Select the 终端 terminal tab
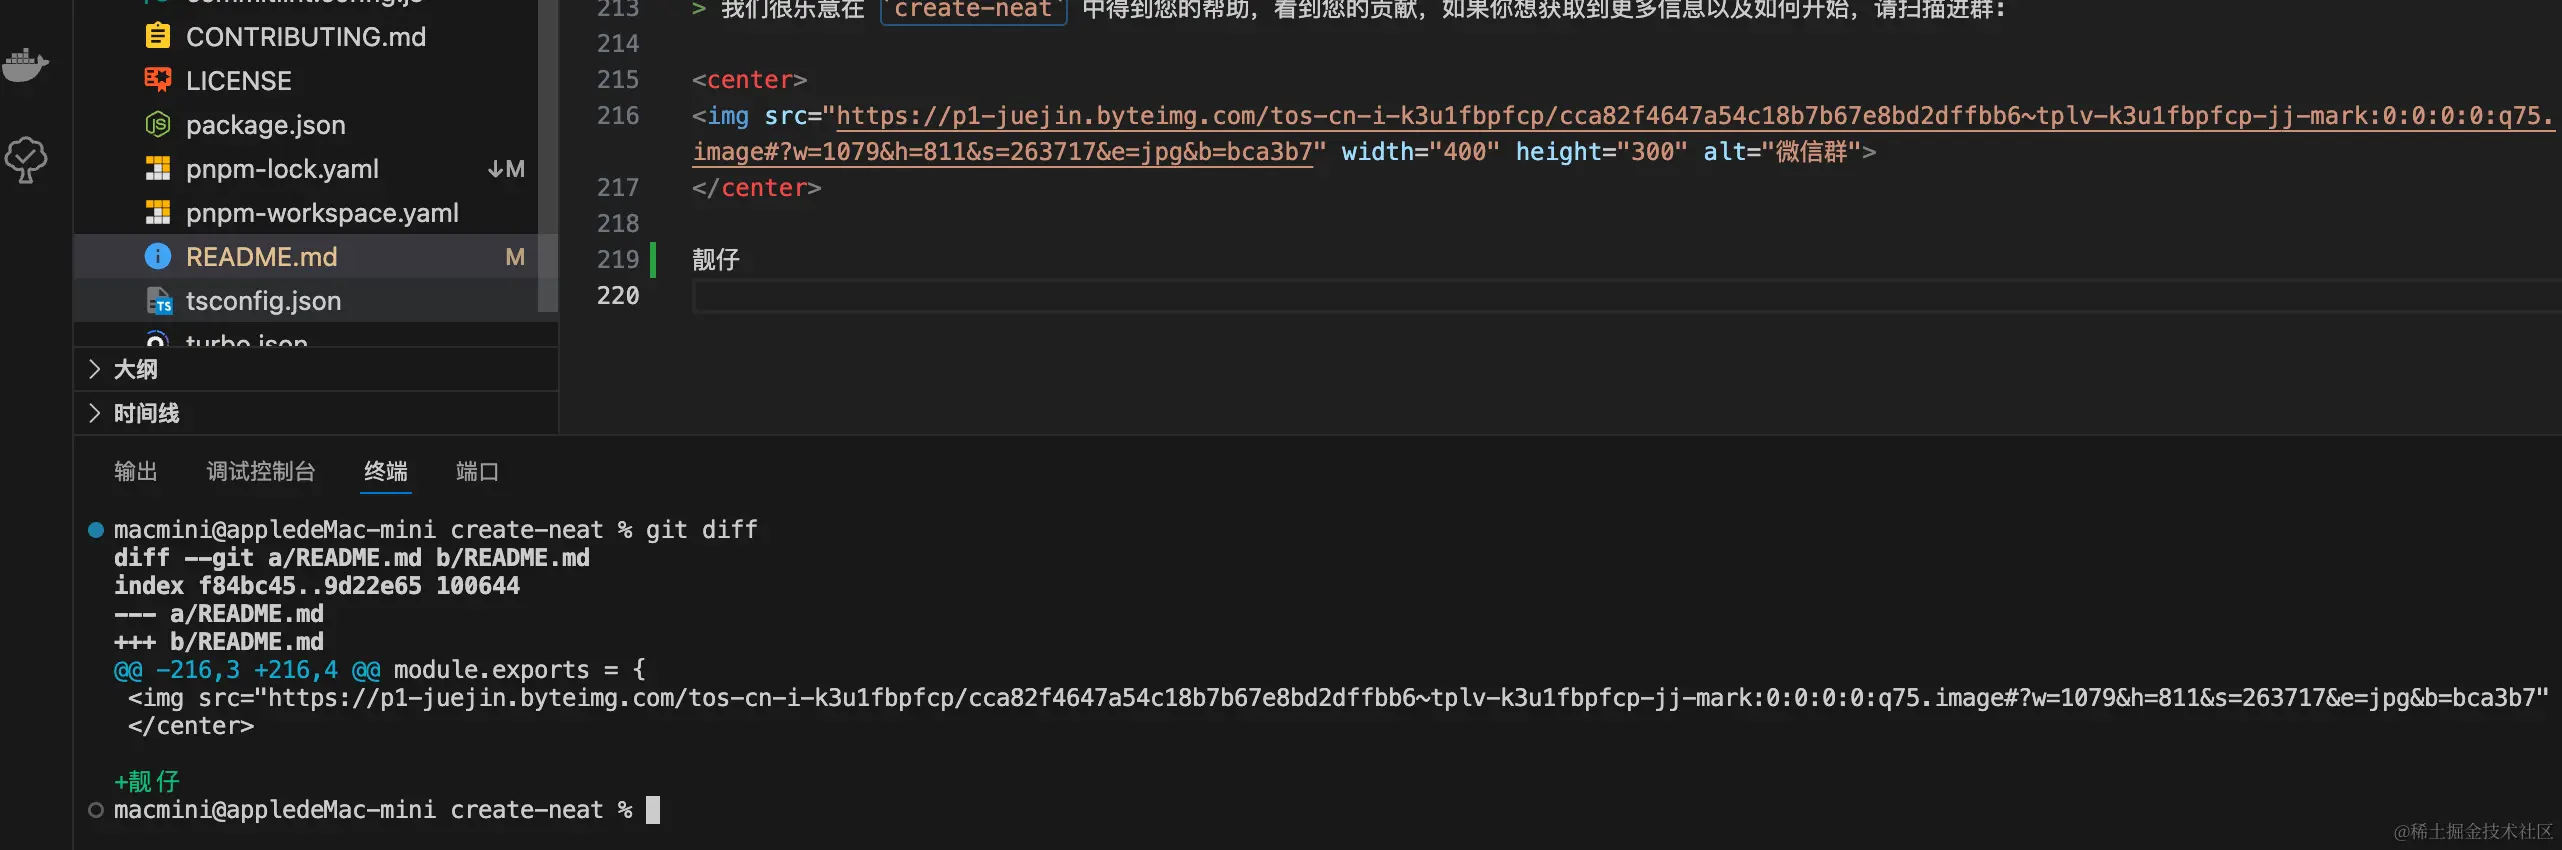2562x850 pixels. tap(386, 471)
